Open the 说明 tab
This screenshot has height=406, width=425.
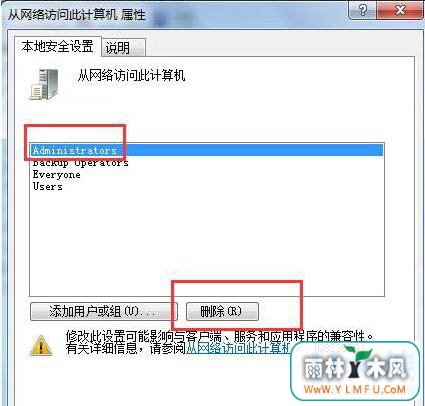[123, 48]
